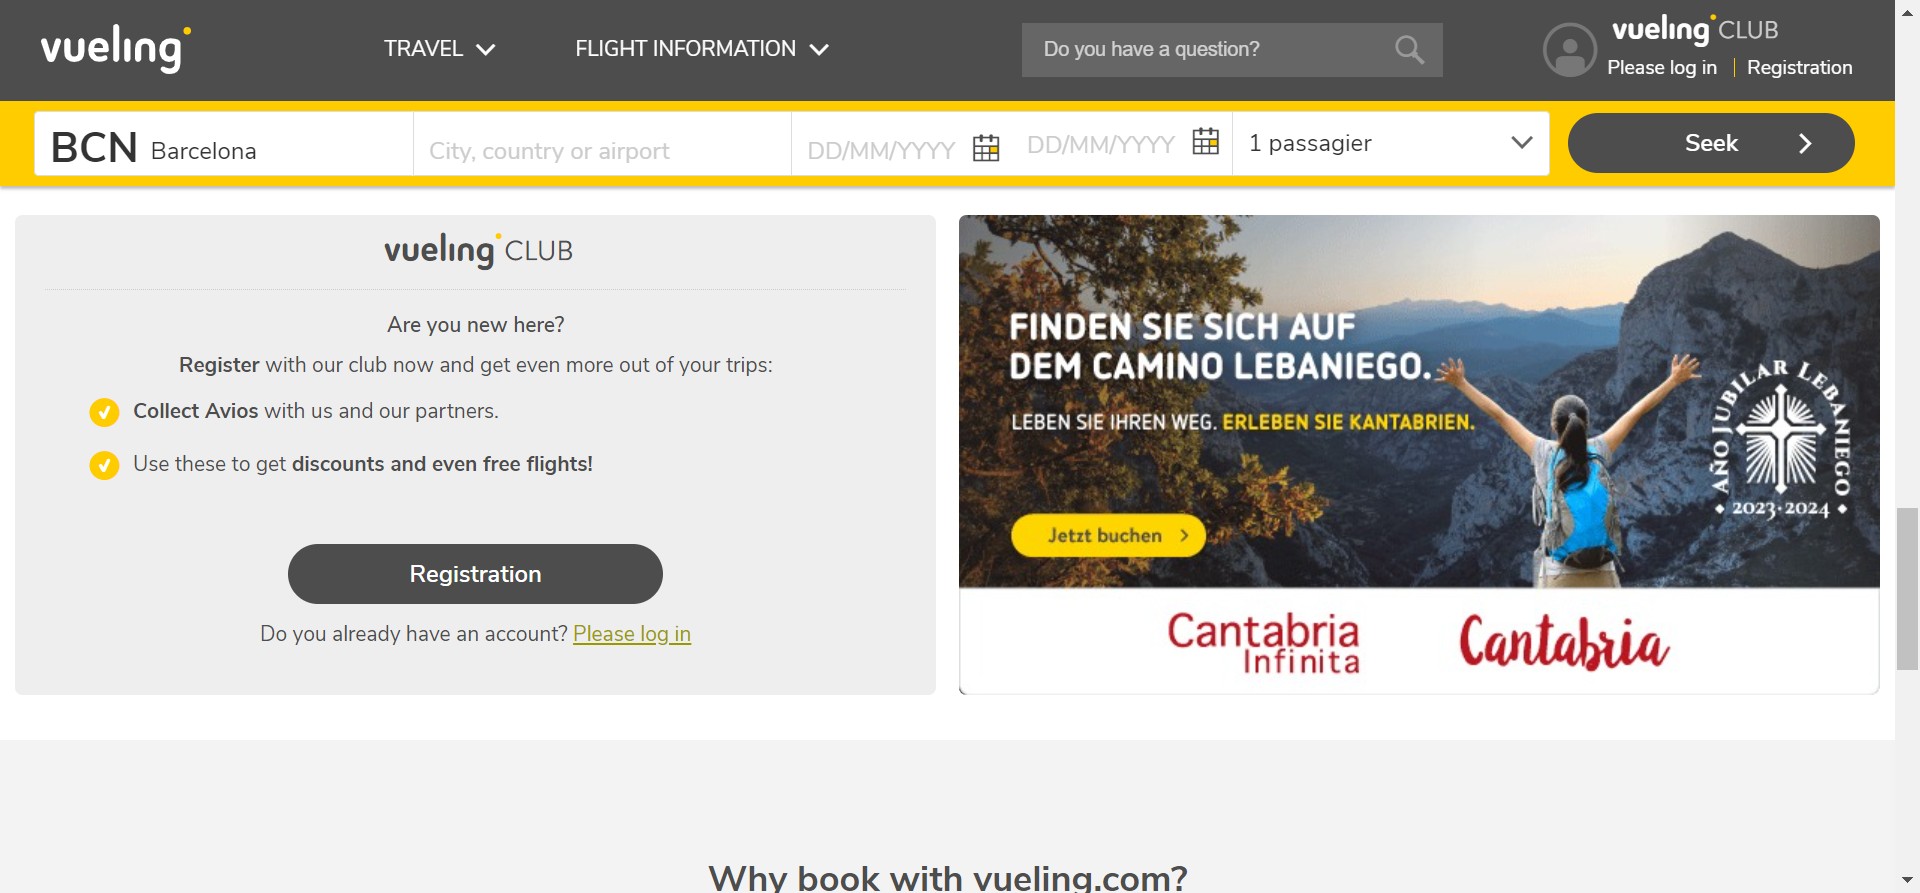Image resolution: width=1920 pixels, height=893 pixels.
Task: Click the destination city or airport field
Action: click(x=602, y=150)
